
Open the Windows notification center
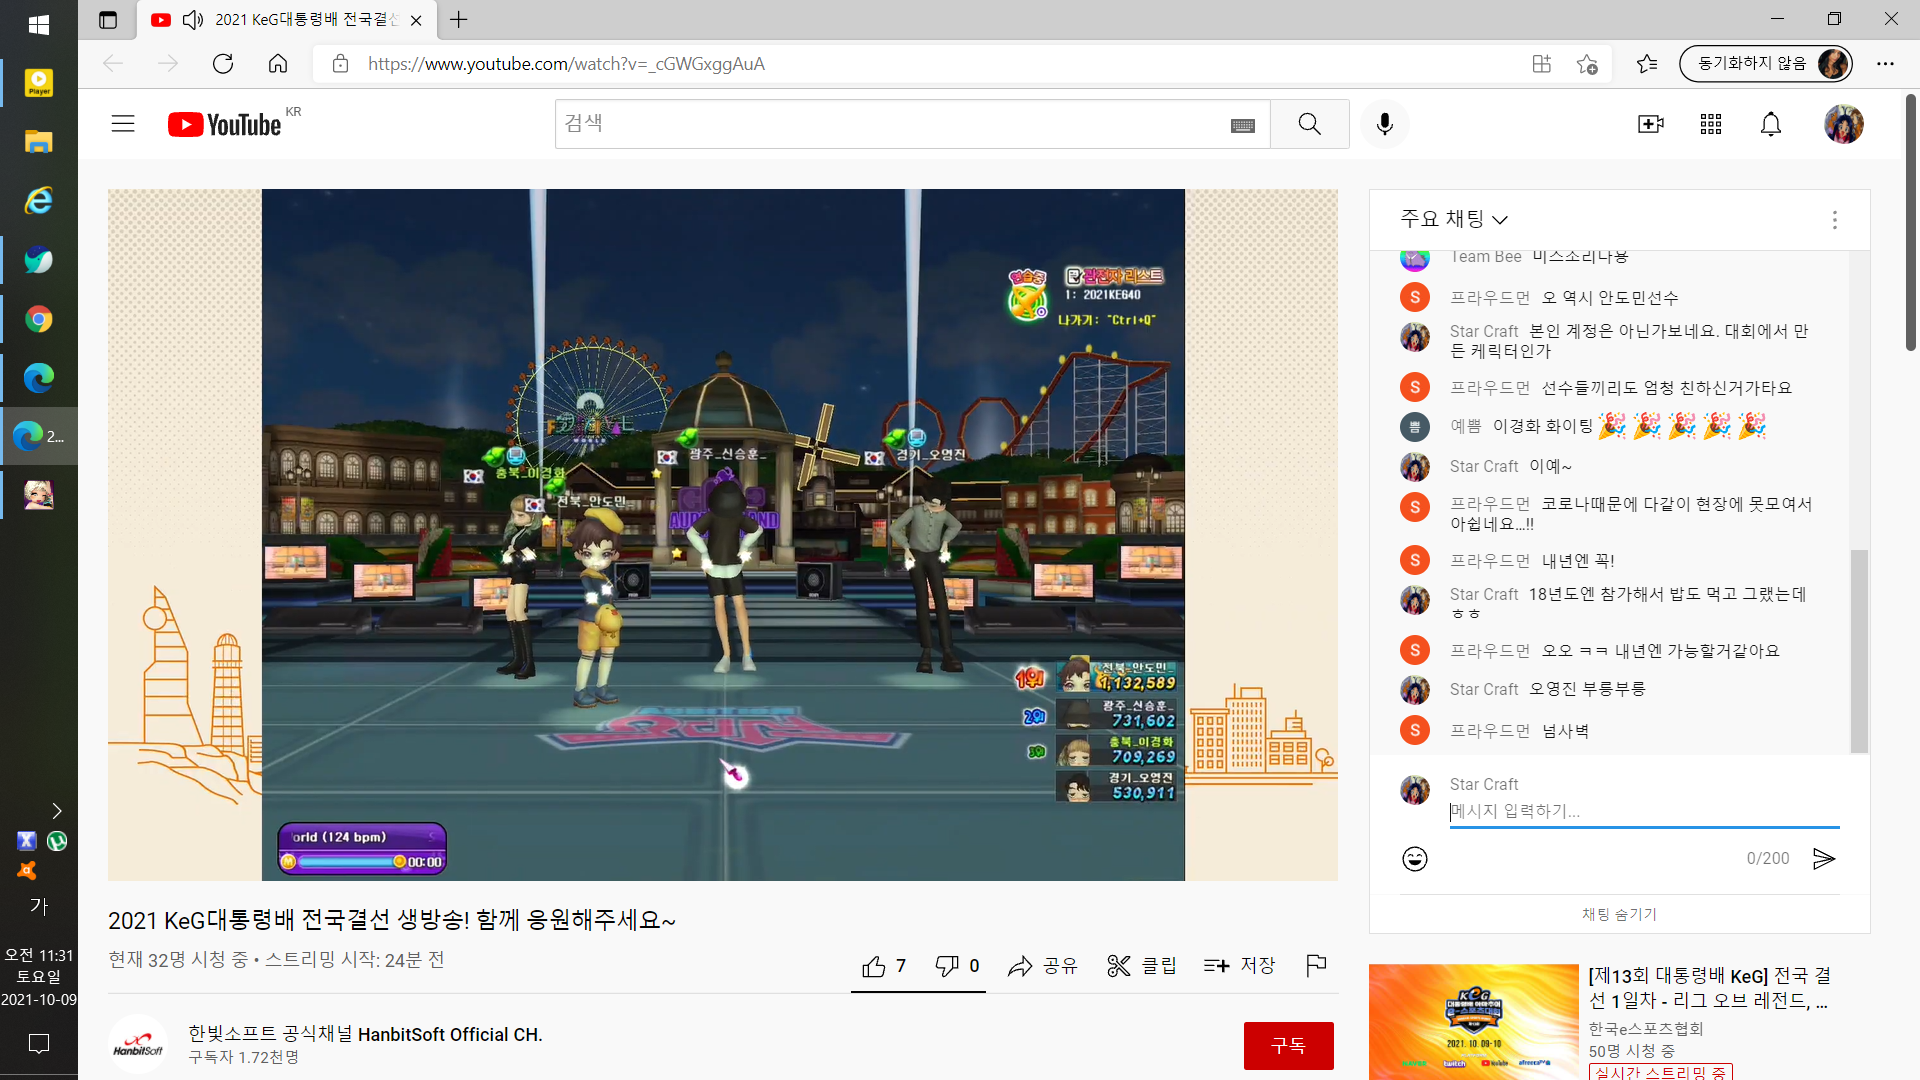point(39,1044)
